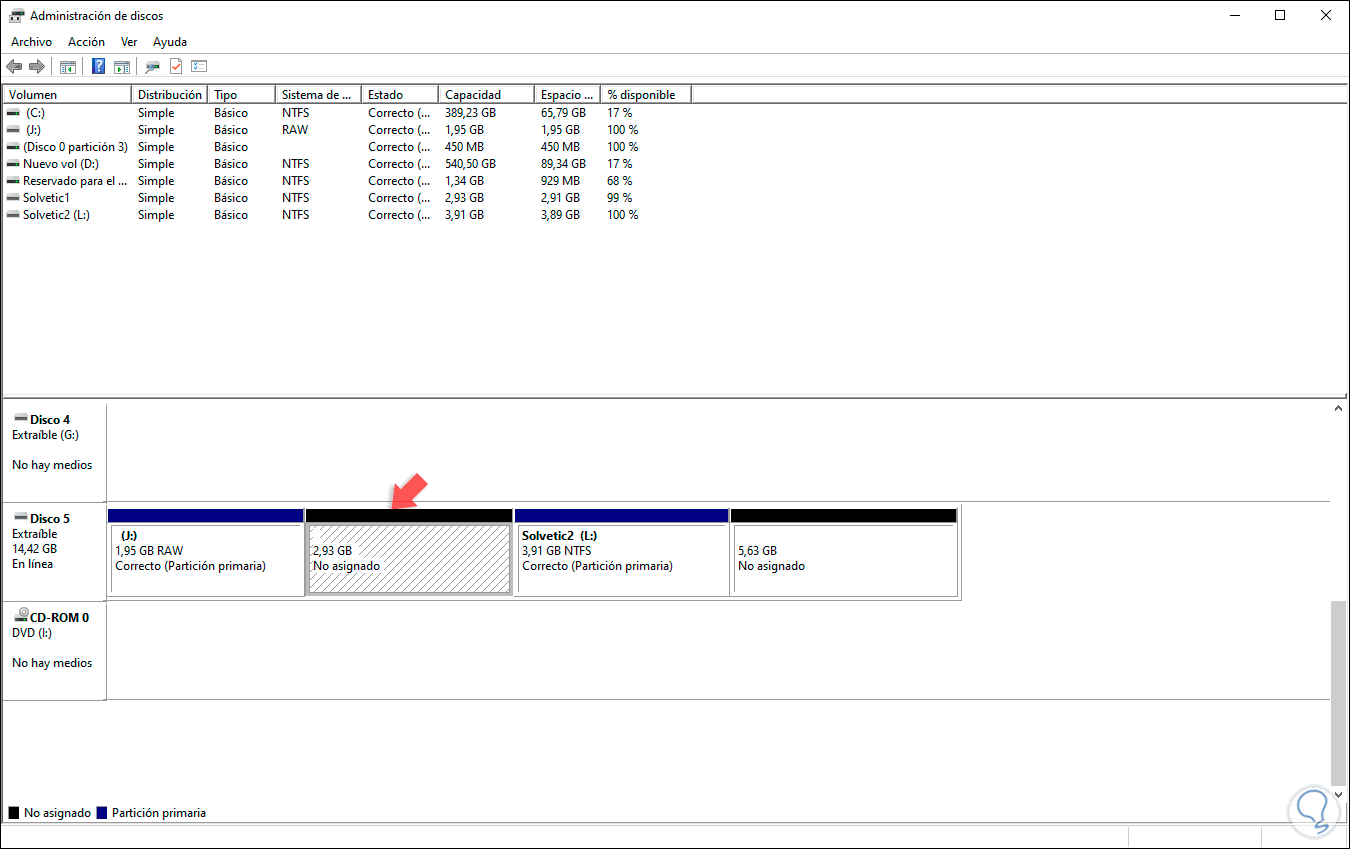This screenshot has height=849, width=1350.
Task: Click the Properties magnifier icon
Action: pyautogui.click(x=151, y=66)
